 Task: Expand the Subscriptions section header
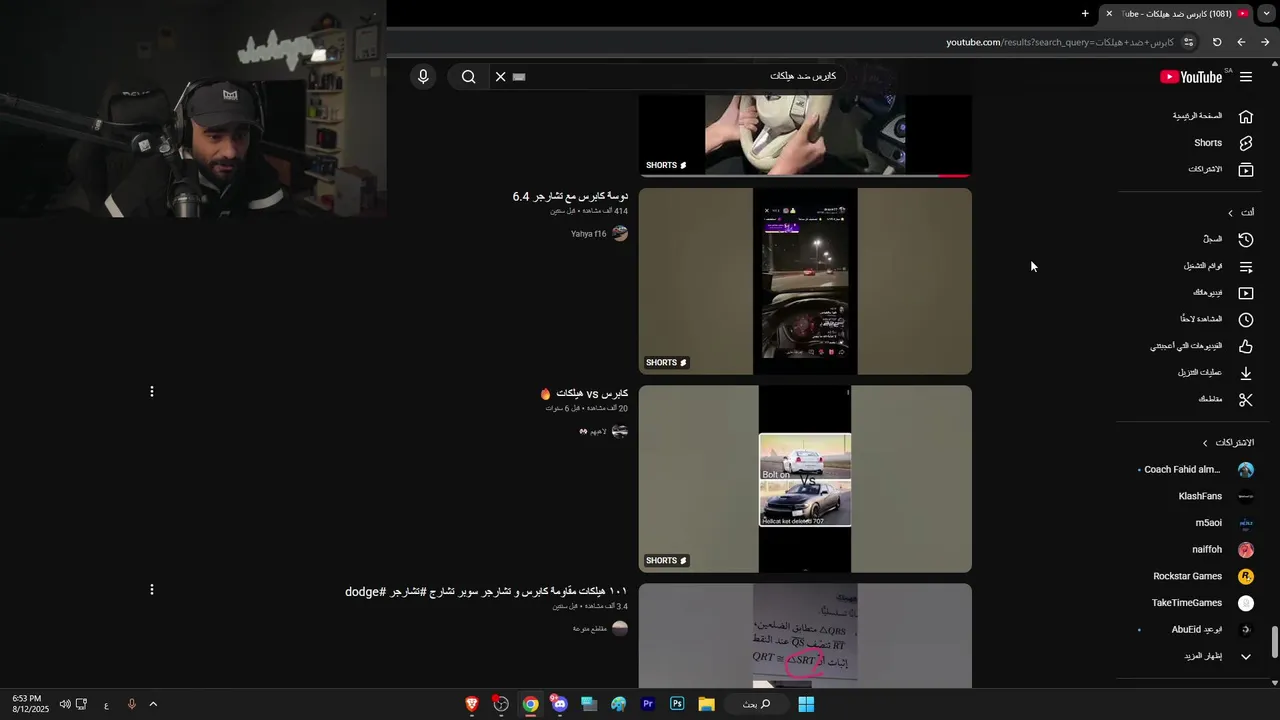point(1228,443)
